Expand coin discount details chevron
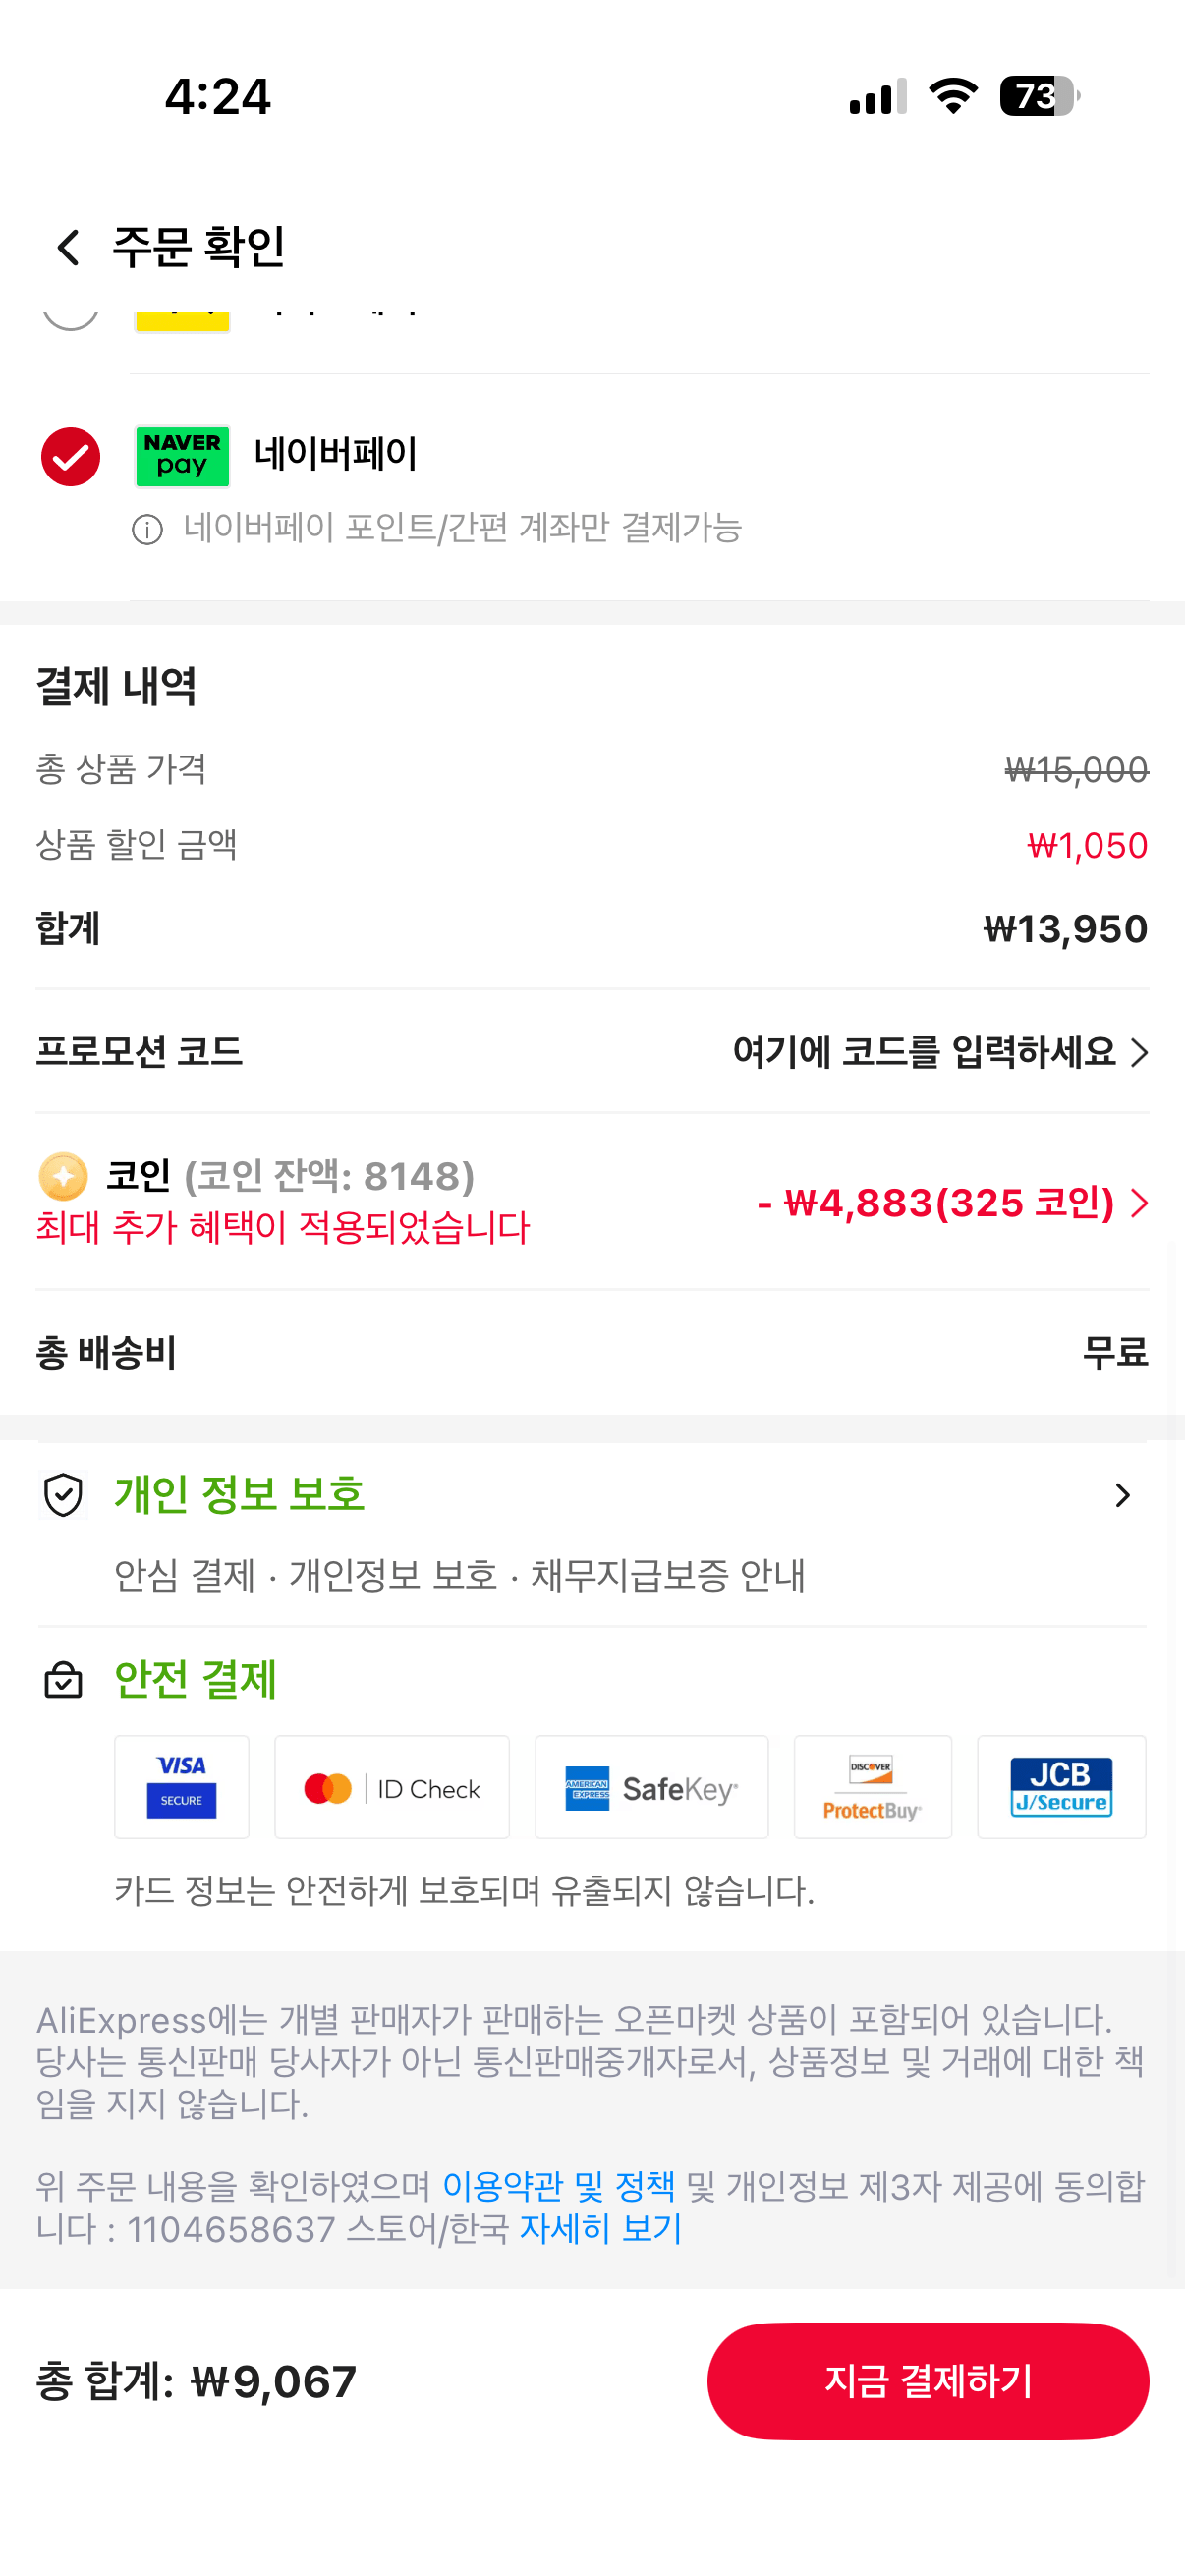This screenshot has width=1185, height=2576. pyautogui.click(x=1139, y=1203)
